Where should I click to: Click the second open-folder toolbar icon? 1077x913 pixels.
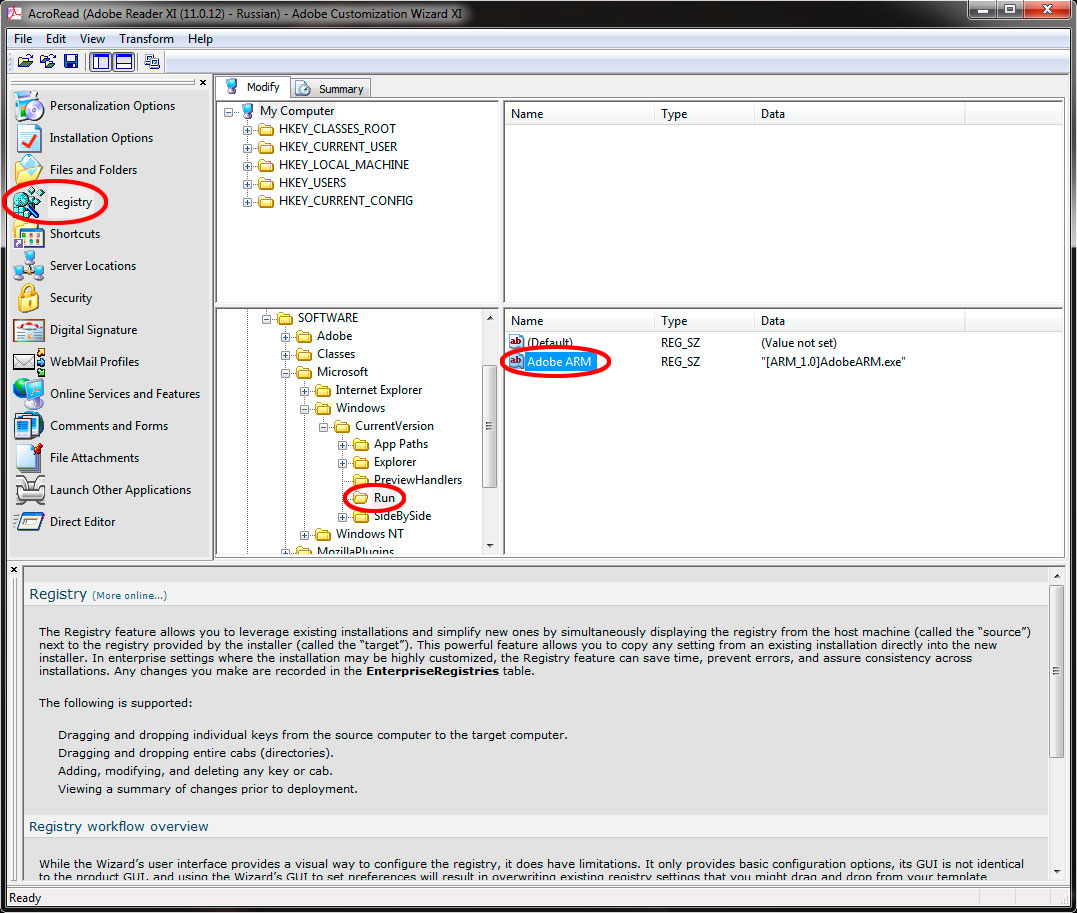click(48, 62)
